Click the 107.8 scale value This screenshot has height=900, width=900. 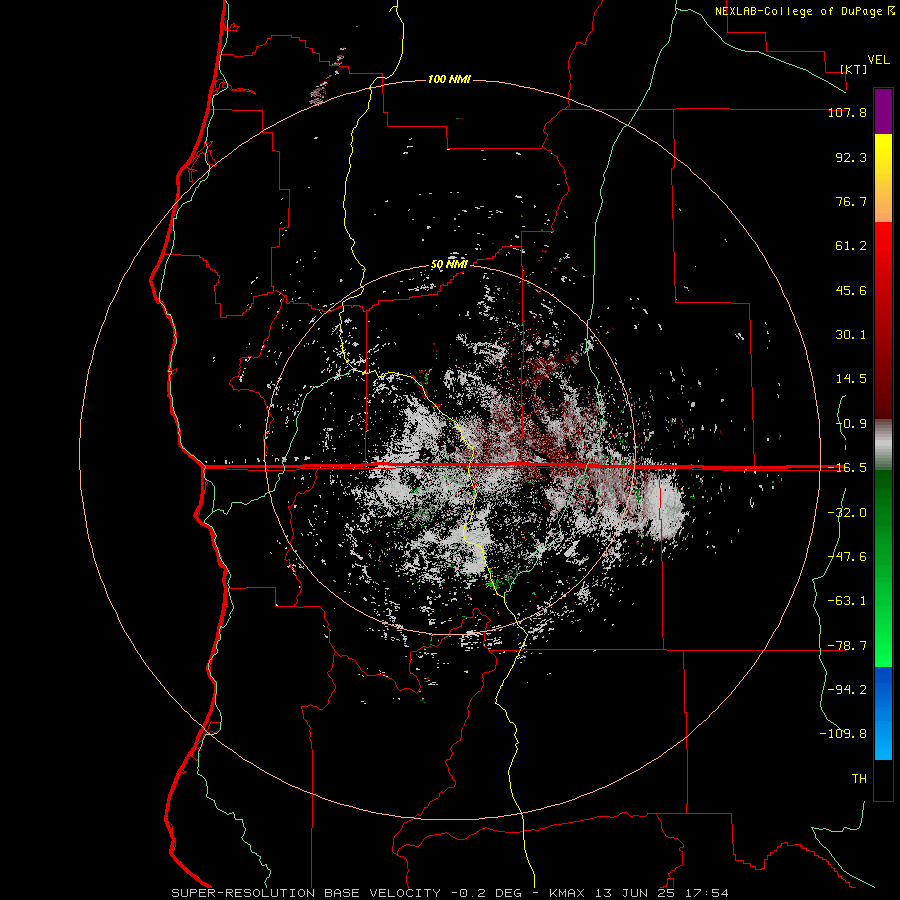(x=847, y=112)
